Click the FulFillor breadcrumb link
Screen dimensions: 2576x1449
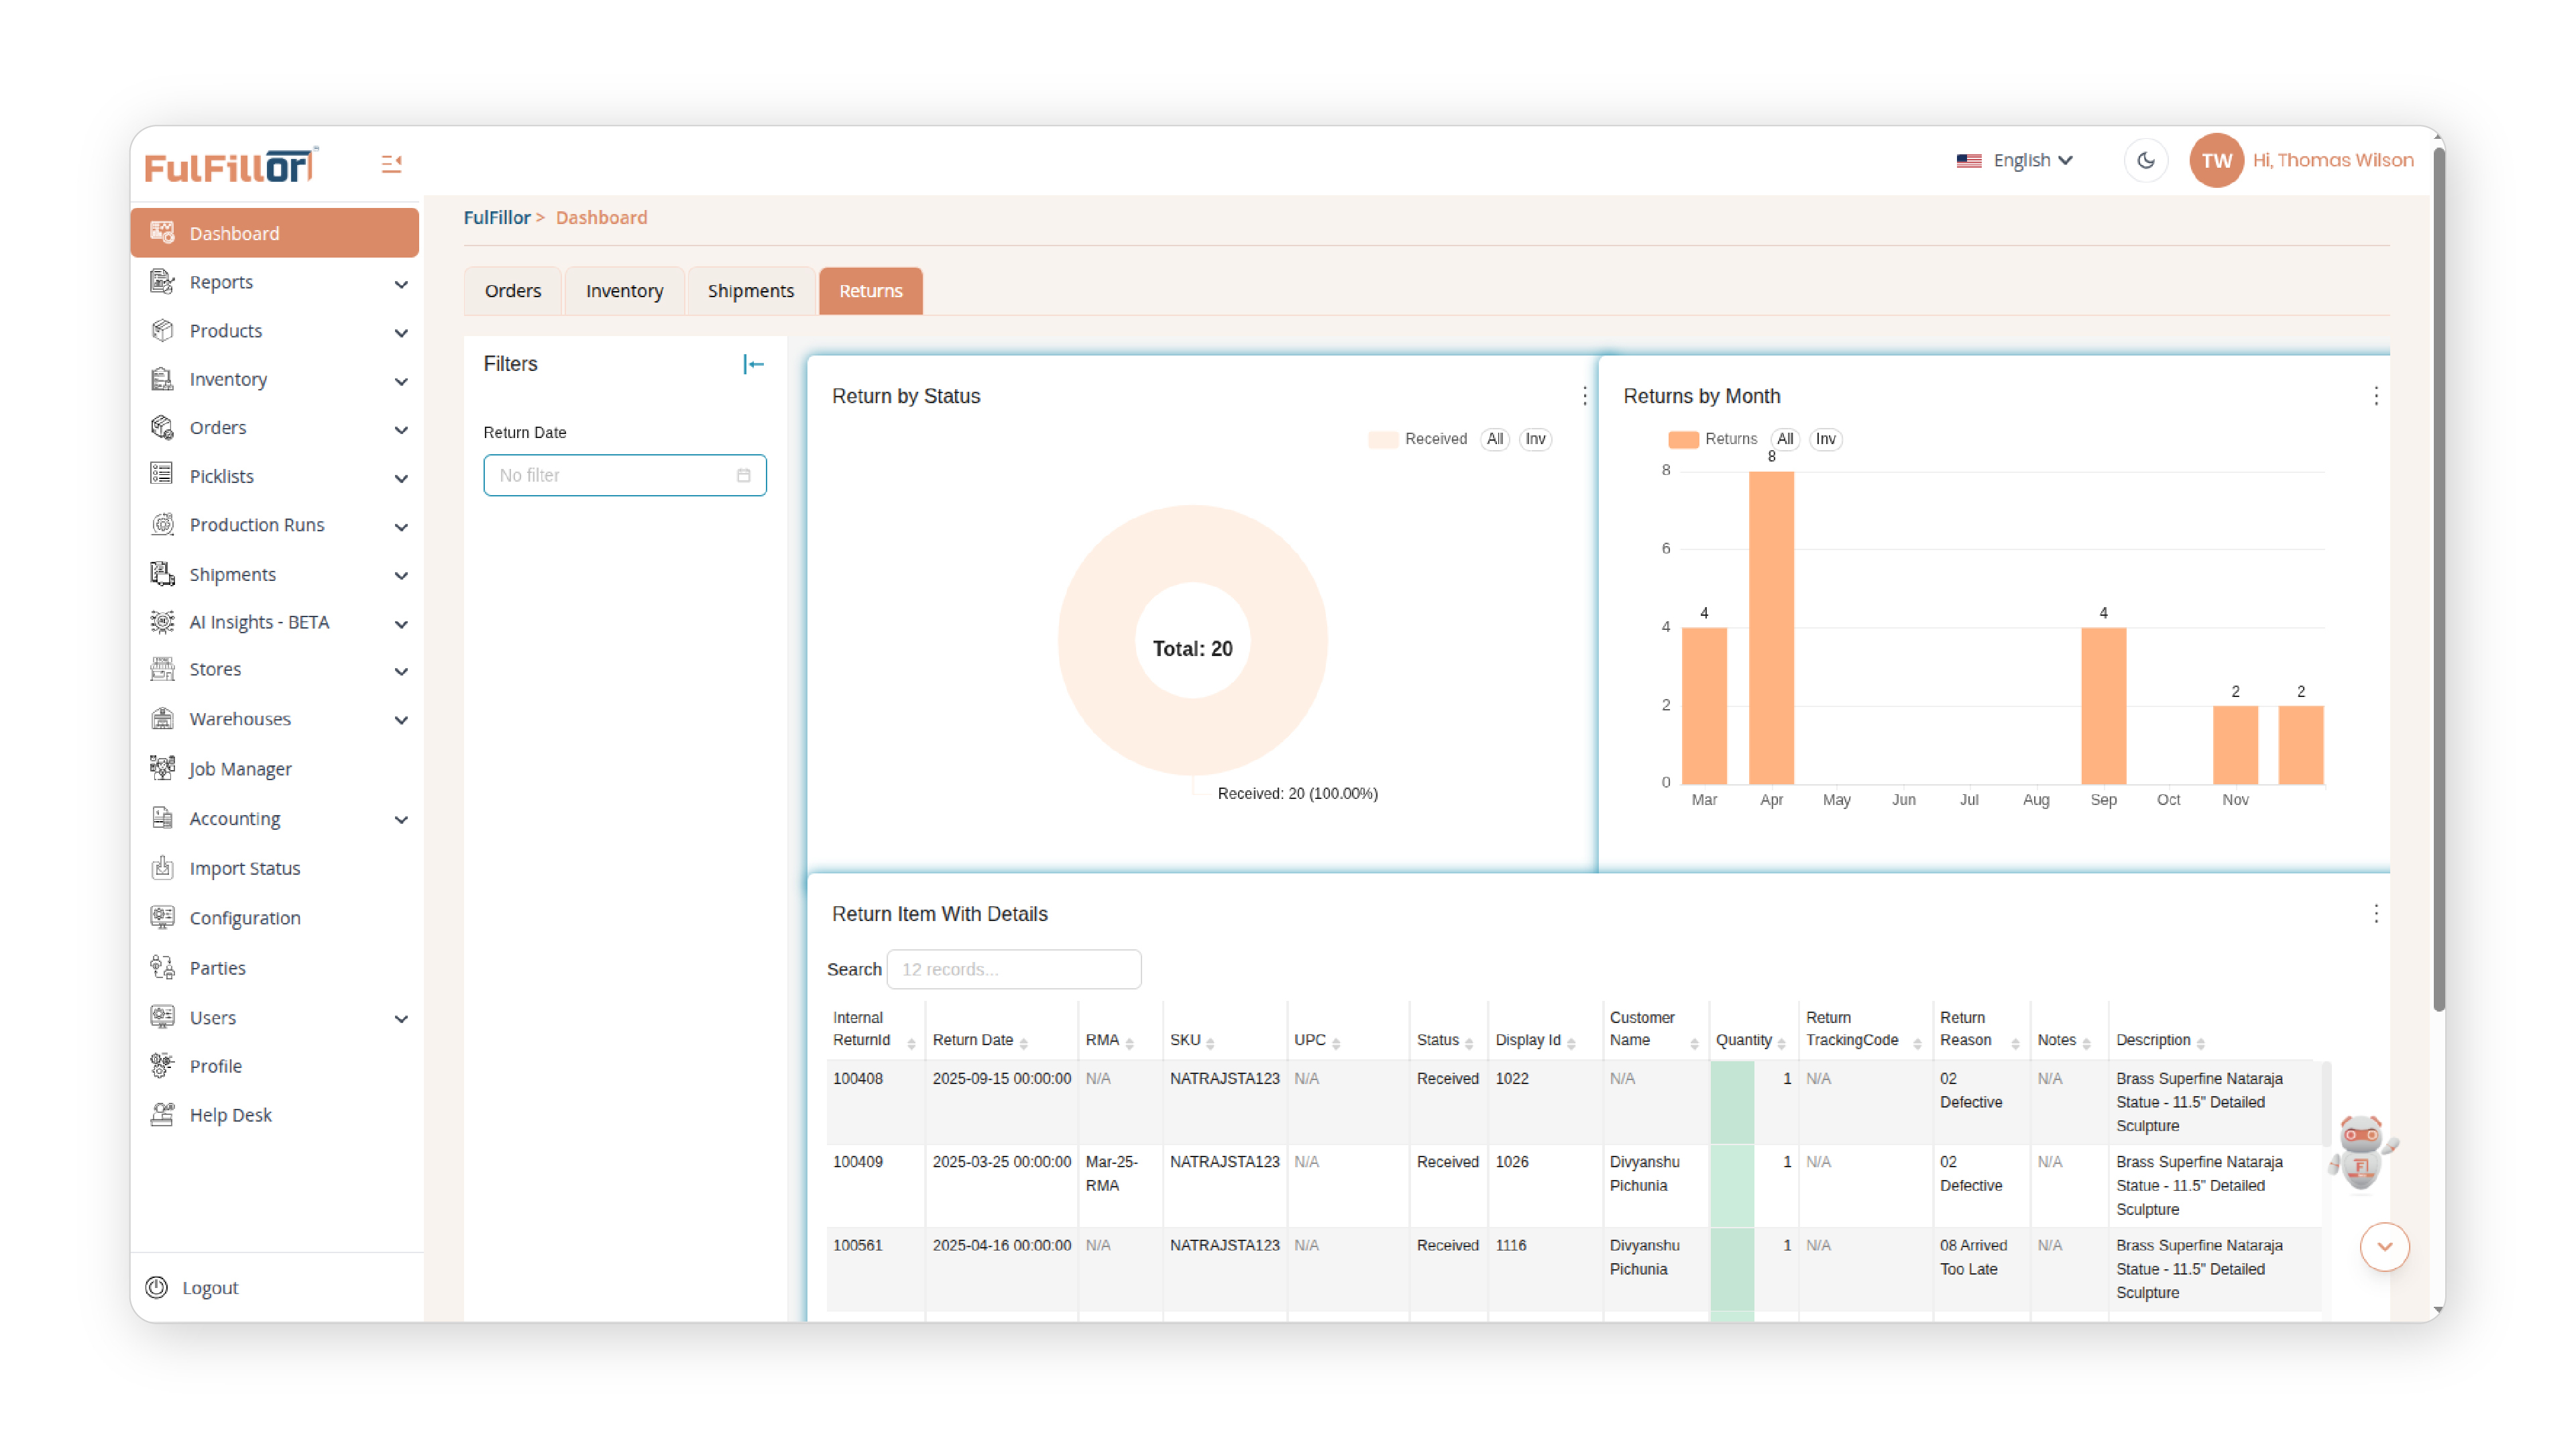coord(496,217)
